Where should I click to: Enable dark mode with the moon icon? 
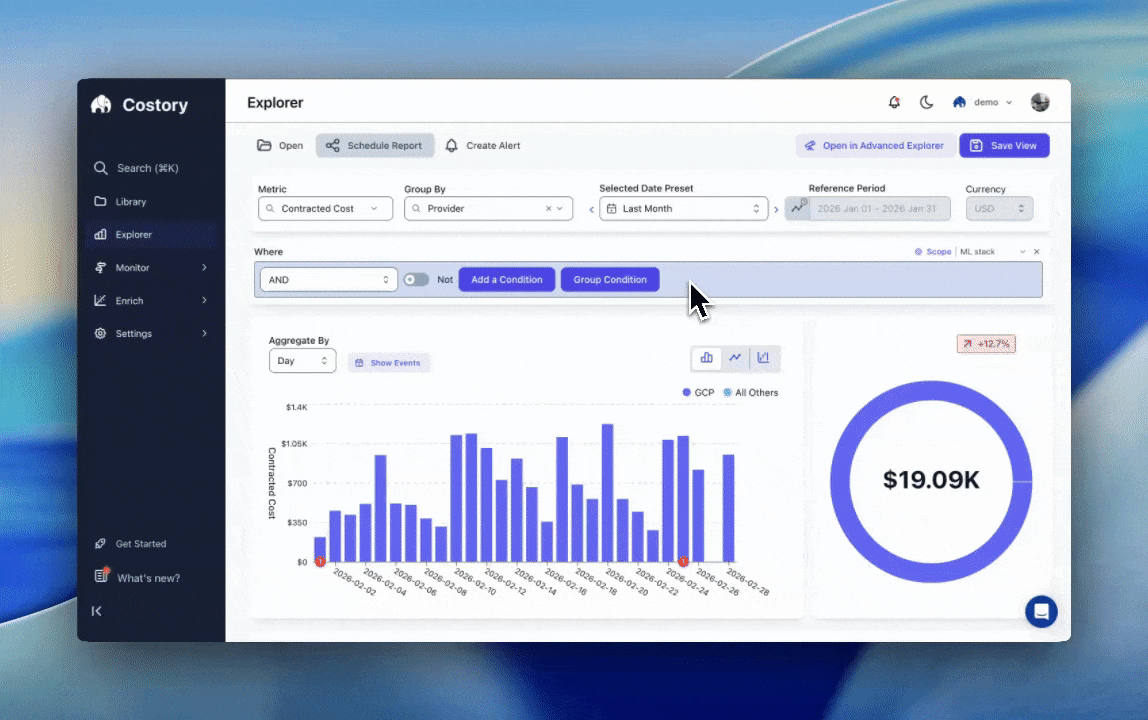[926, 102]
